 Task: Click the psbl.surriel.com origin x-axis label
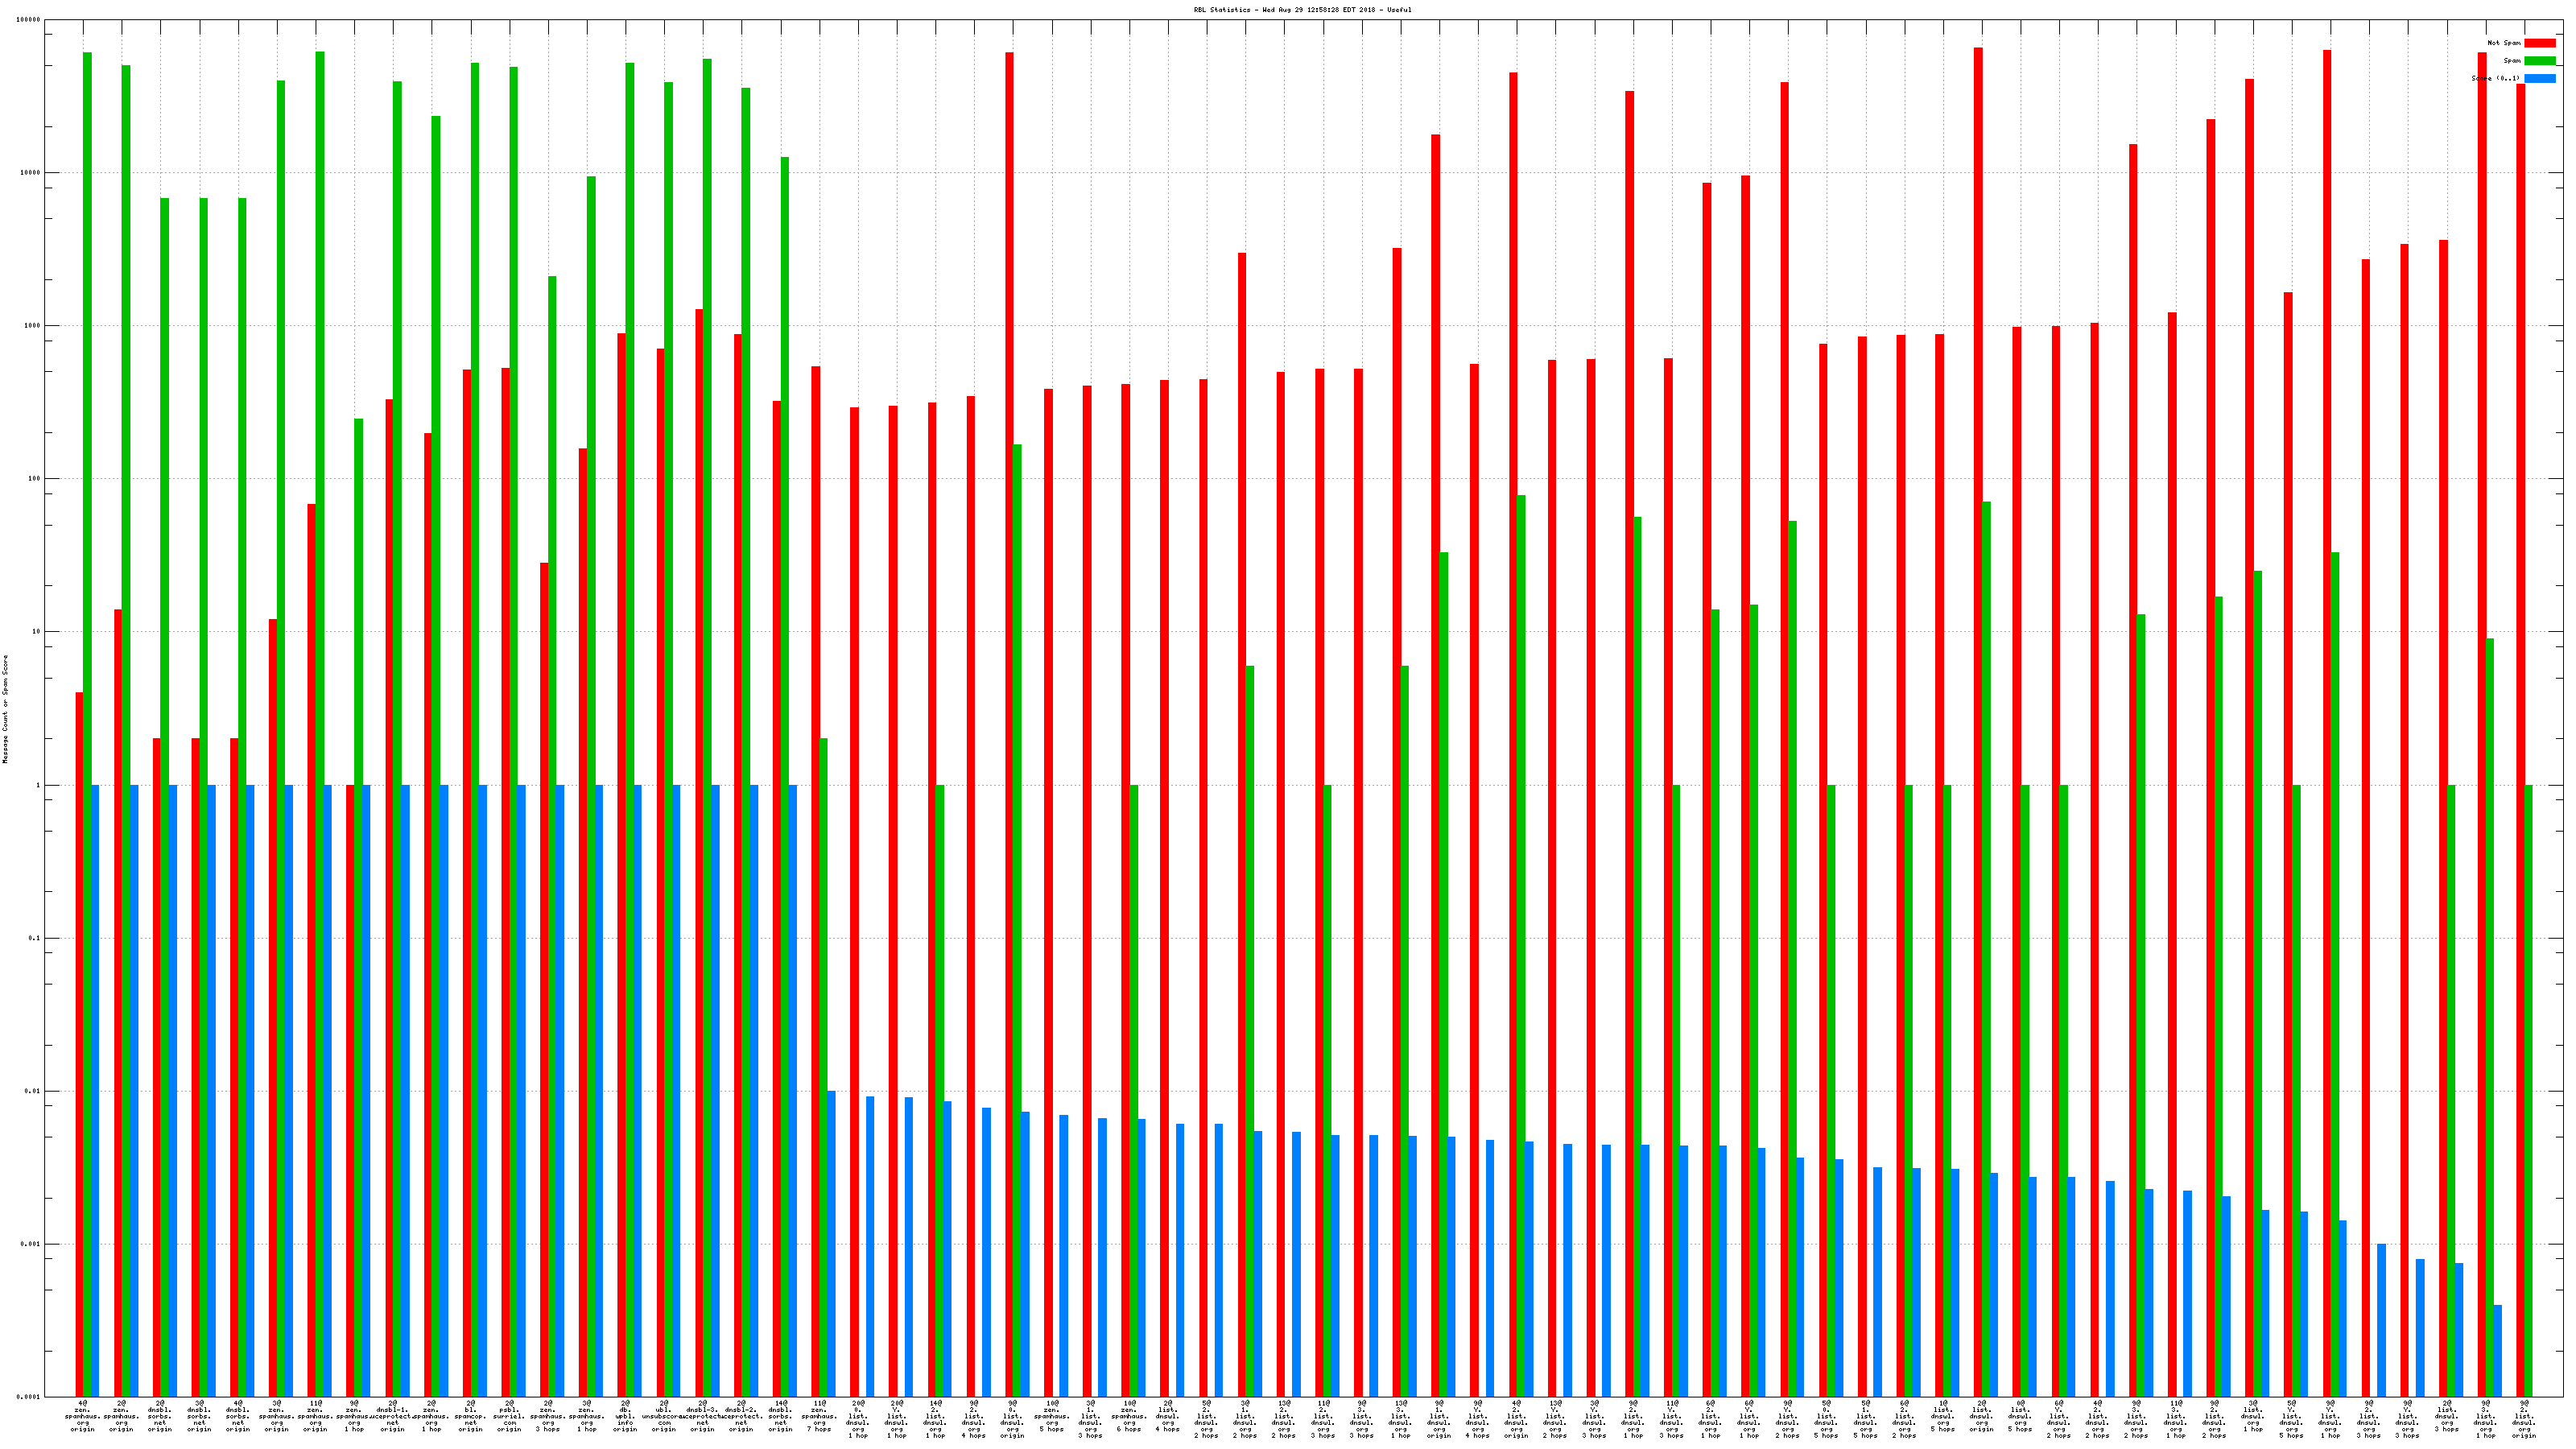[509, 1416]
